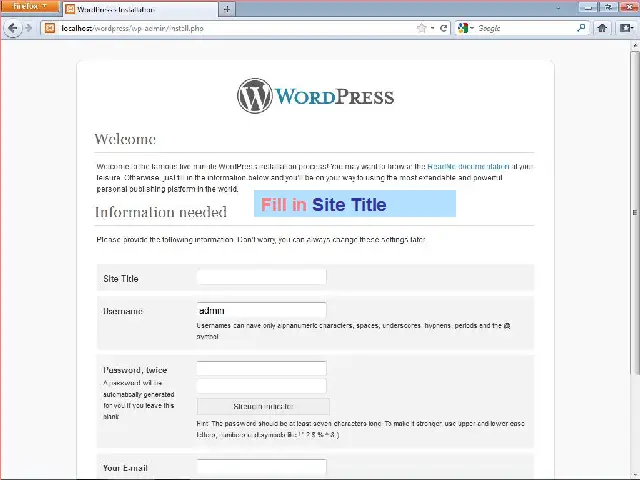Open the bookmarks toolbar button

627,28
